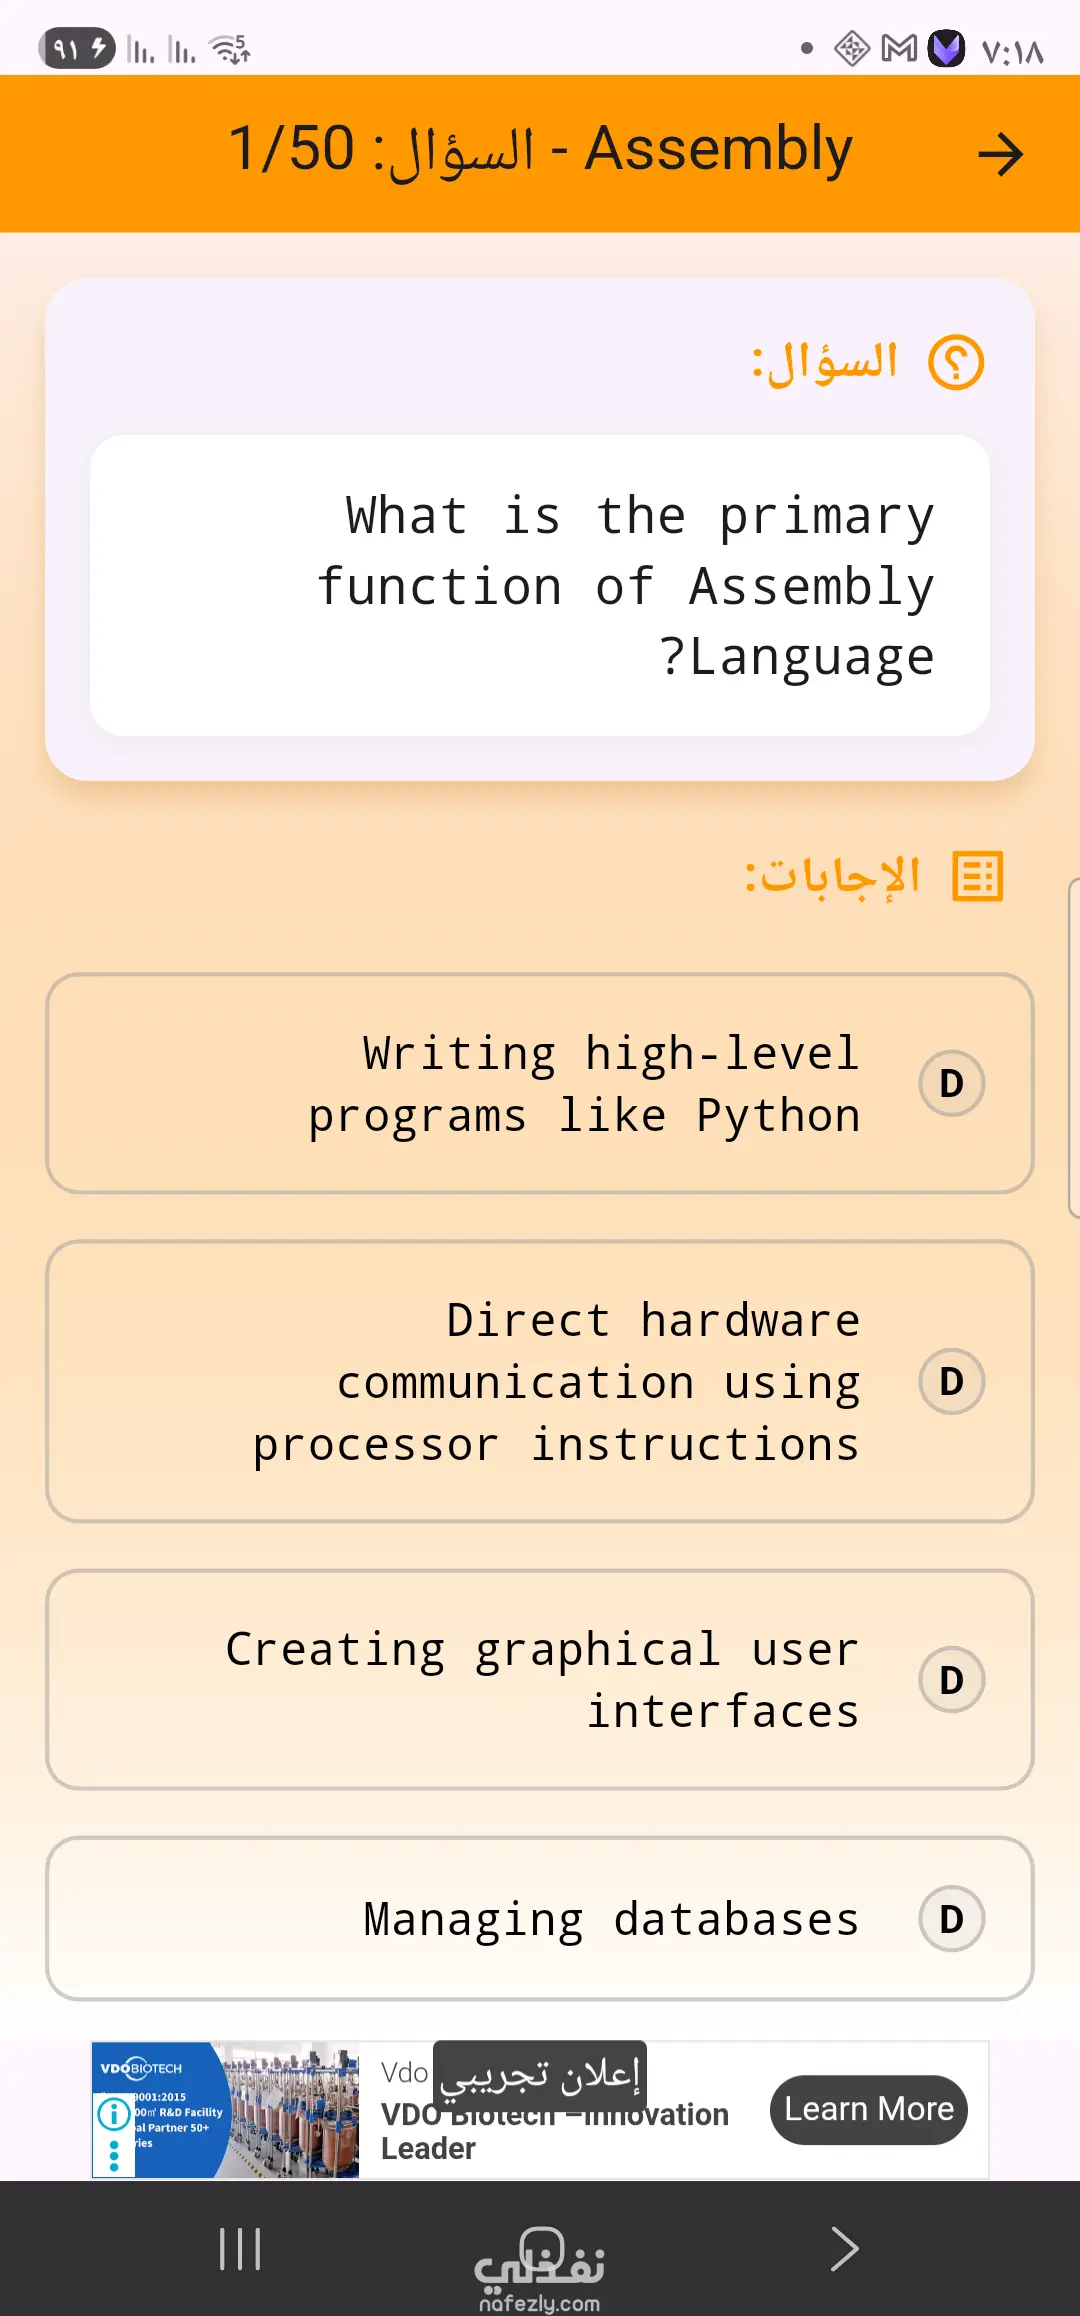
Task: Select circle D for Writing high-level programs
Action: point(951,1083)
